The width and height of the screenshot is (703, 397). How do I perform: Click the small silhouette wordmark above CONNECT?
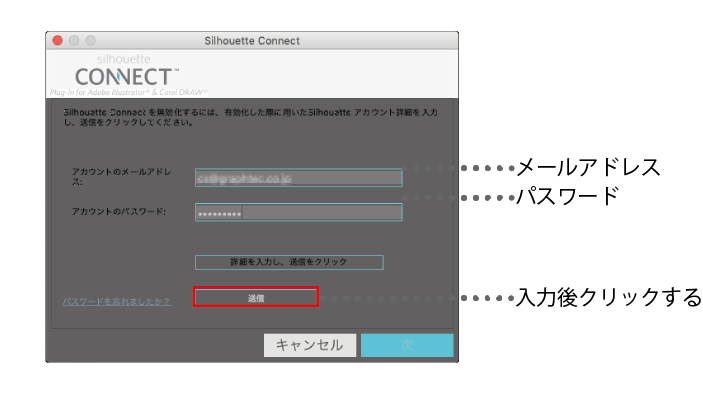click(123, 59)
